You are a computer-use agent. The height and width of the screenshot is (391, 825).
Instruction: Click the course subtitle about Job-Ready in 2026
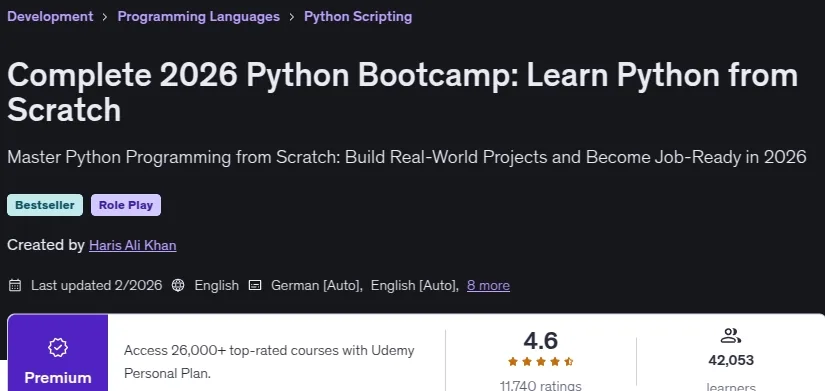[x=407, y=157]
